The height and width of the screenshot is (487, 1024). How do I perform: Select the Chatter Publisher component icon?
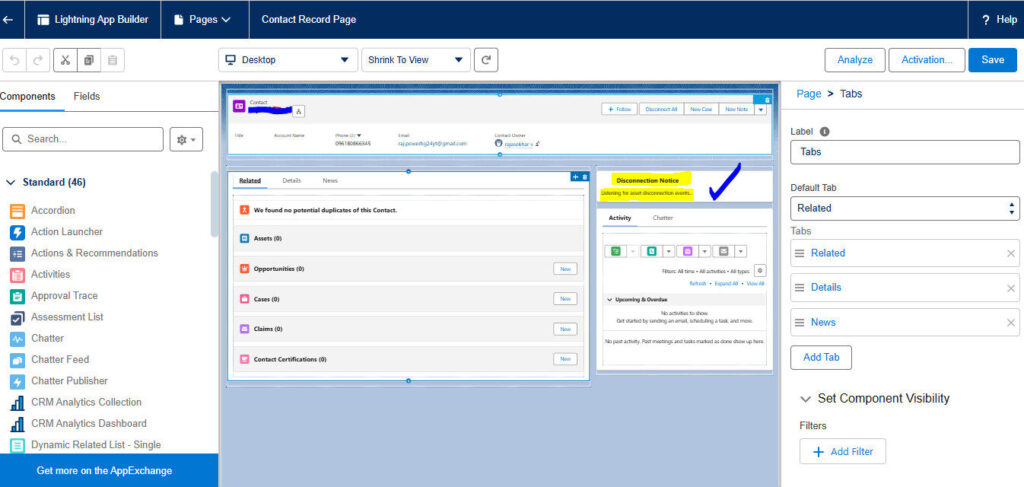point(18,381)
